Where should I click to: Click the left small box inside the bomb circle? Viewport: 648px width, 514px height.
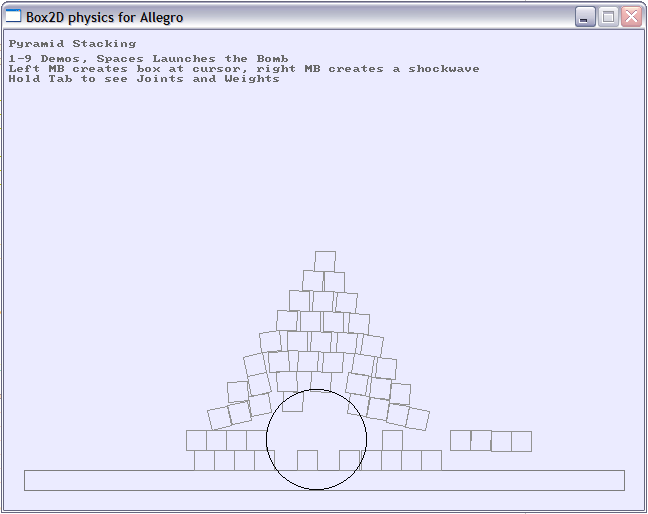pos(307,460)
